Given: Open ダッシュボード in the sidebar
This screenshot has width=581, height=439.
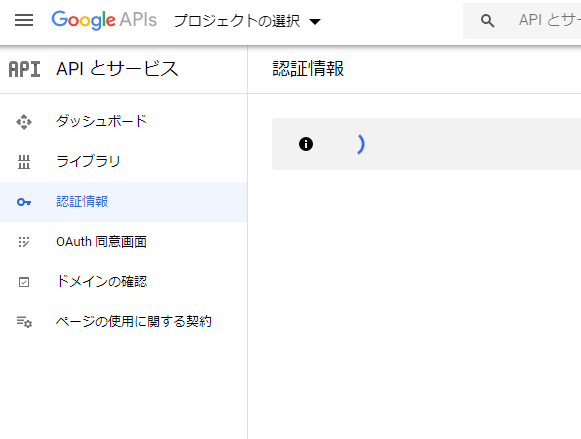Looking at the screenshot, I should [123, 122].
